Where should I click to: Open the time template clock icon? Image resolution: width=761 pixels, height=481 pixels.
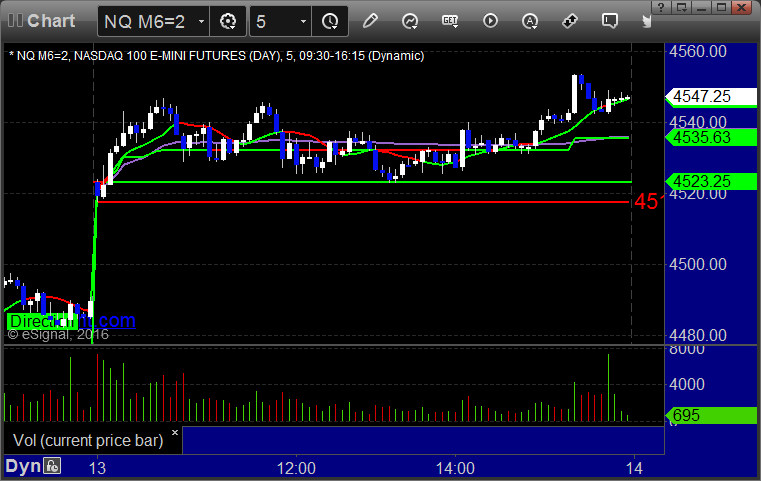(x=330, y=21)
